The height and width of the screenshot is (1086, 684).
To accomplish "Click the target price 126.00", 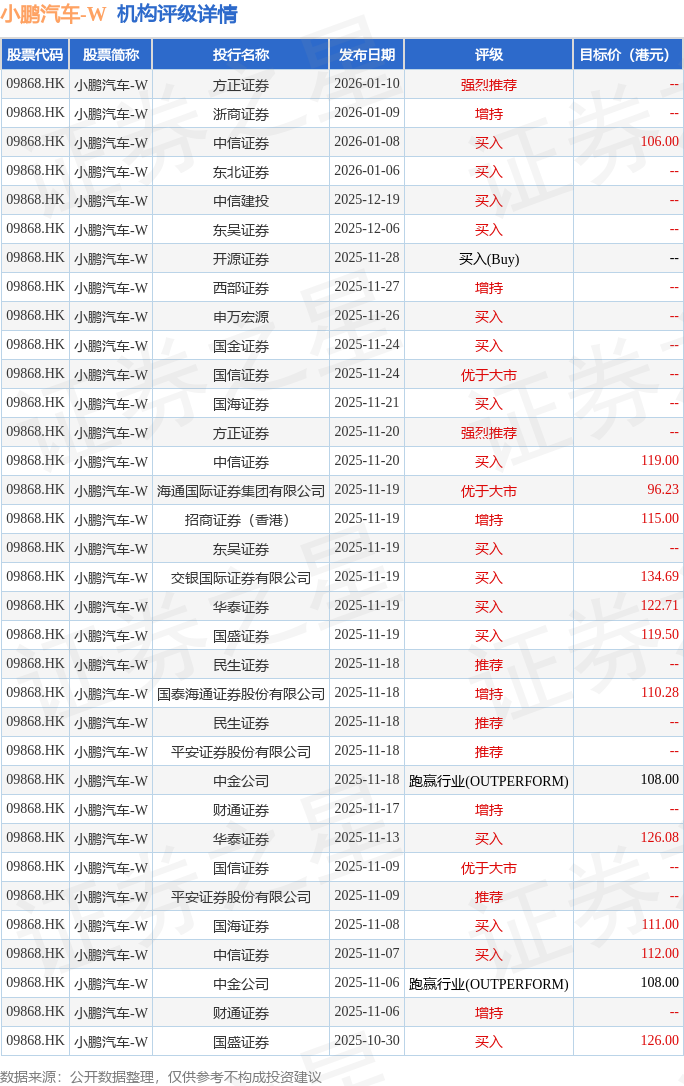I will pos(659,1040).
